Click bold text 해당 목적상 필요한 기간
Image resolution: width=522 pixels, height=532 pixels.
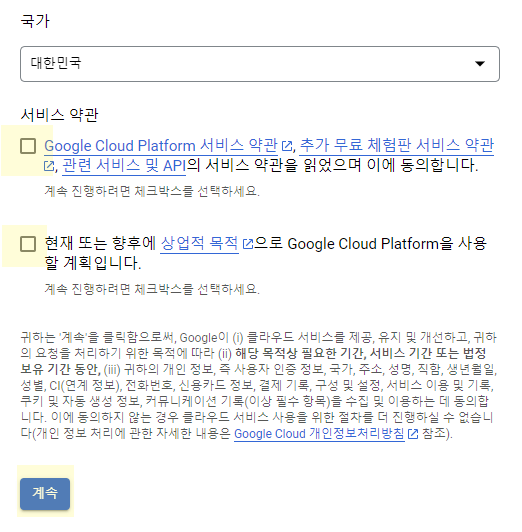point(300,353)
